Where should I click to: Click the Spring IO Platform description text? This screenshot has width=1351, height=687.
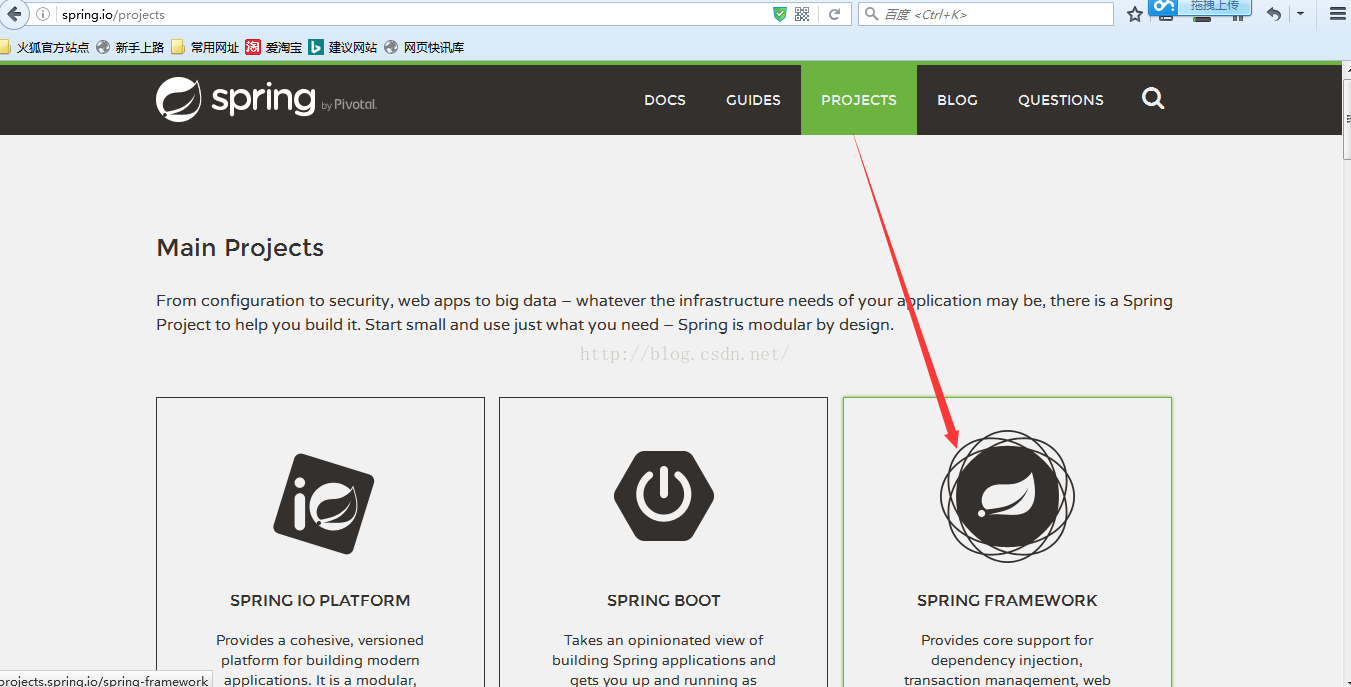click(x=320, y=660)
